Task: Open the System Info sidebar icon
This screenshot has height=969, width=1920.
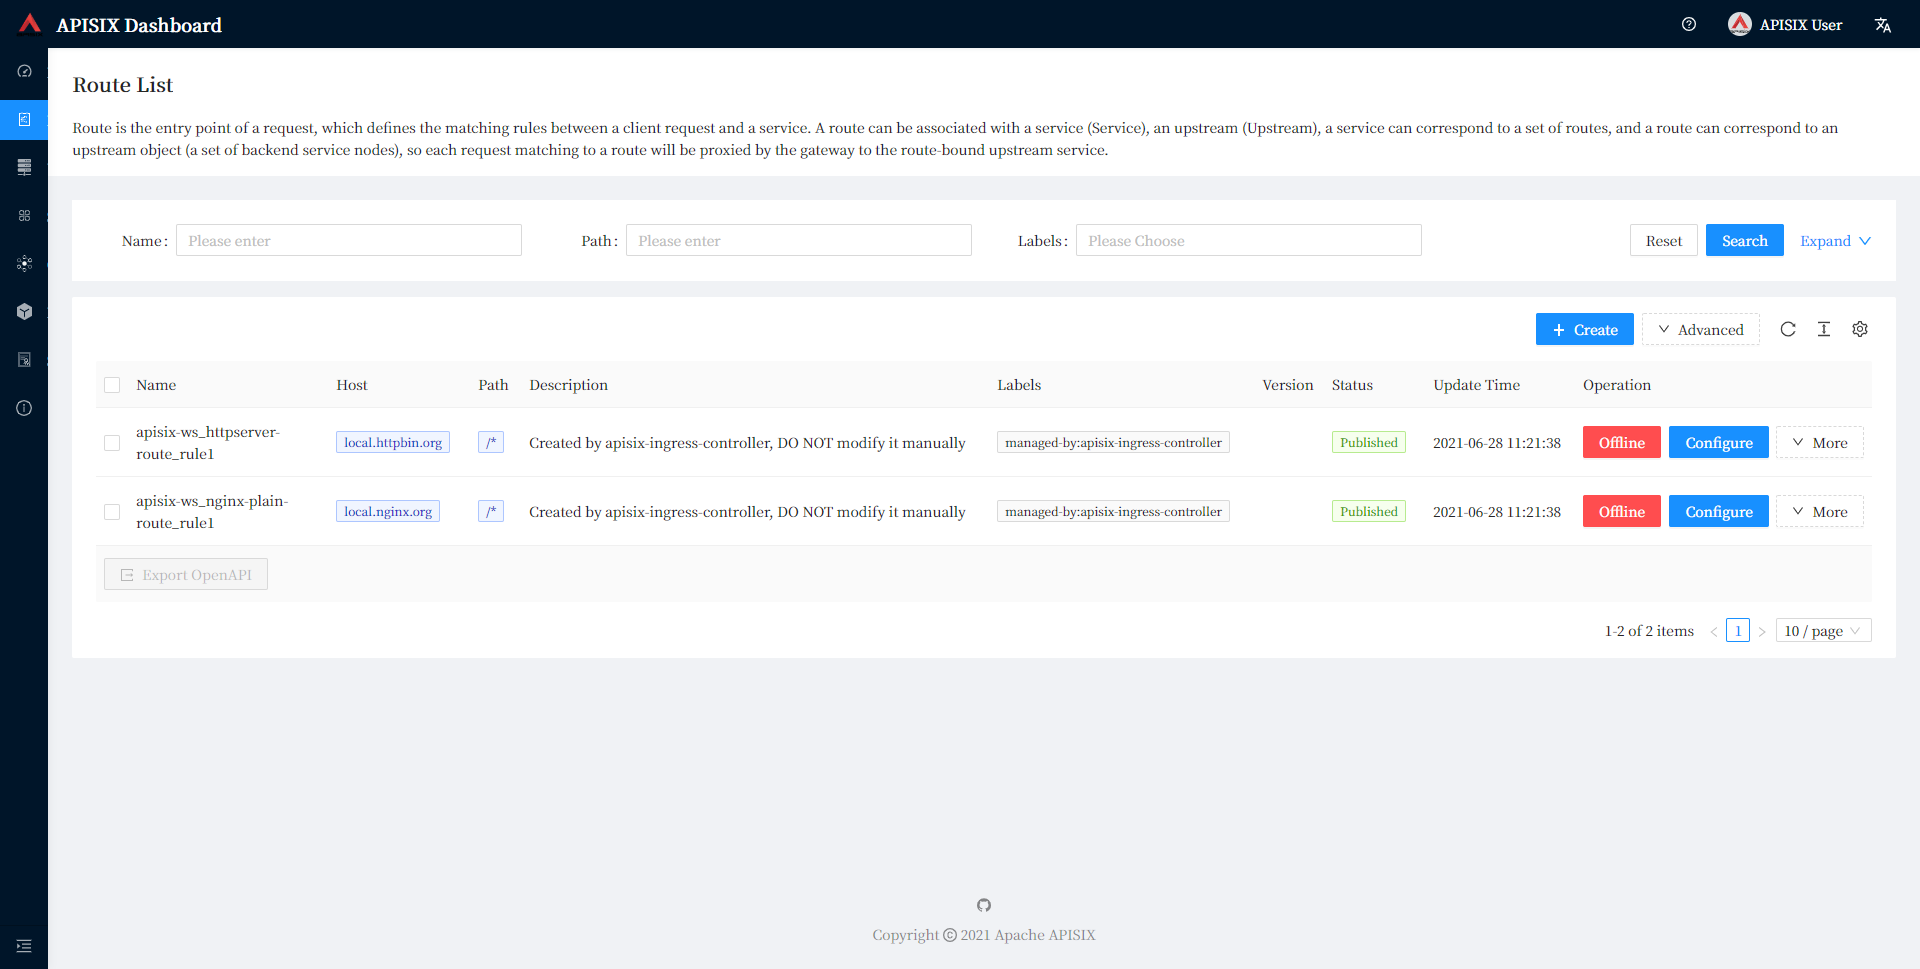Action: 24,408
